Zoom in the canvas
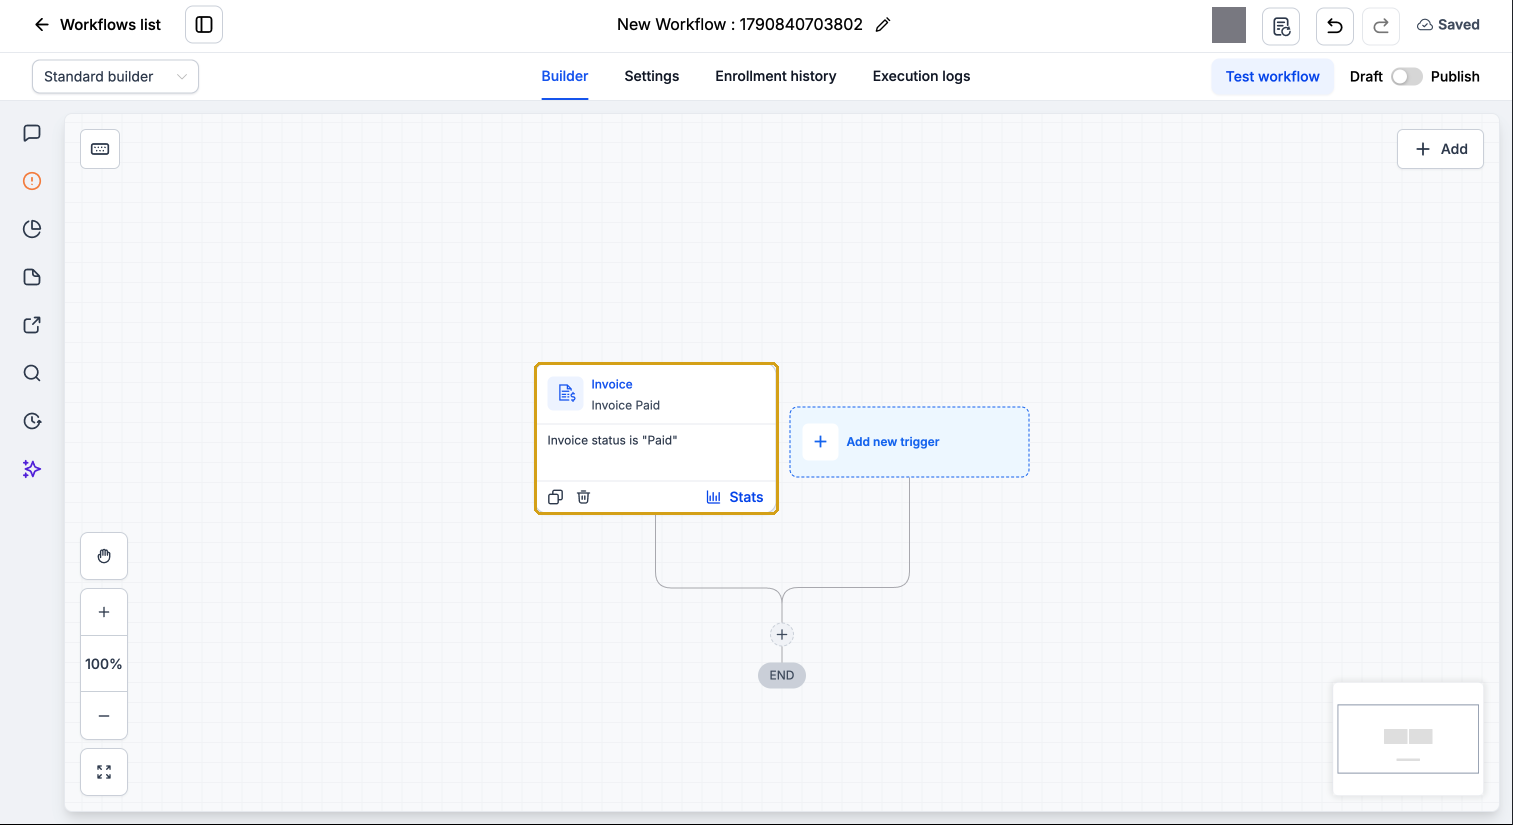The width and height of the screenshot is (1513, 825). tap(104, 612)
